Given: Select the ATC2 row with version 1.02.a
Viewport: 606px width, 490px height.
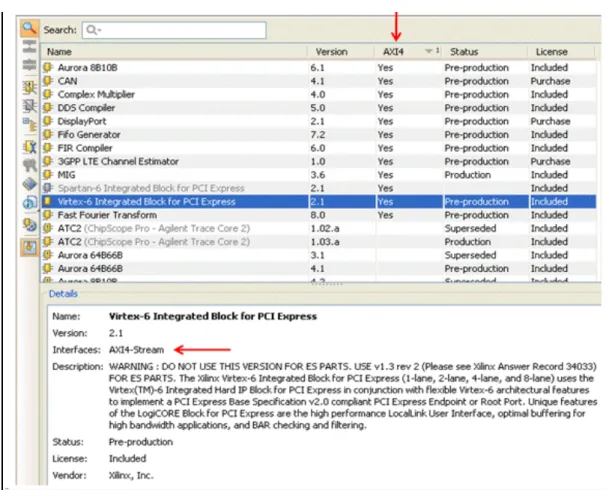Looking at the screenshot, I should coord(319,228).
